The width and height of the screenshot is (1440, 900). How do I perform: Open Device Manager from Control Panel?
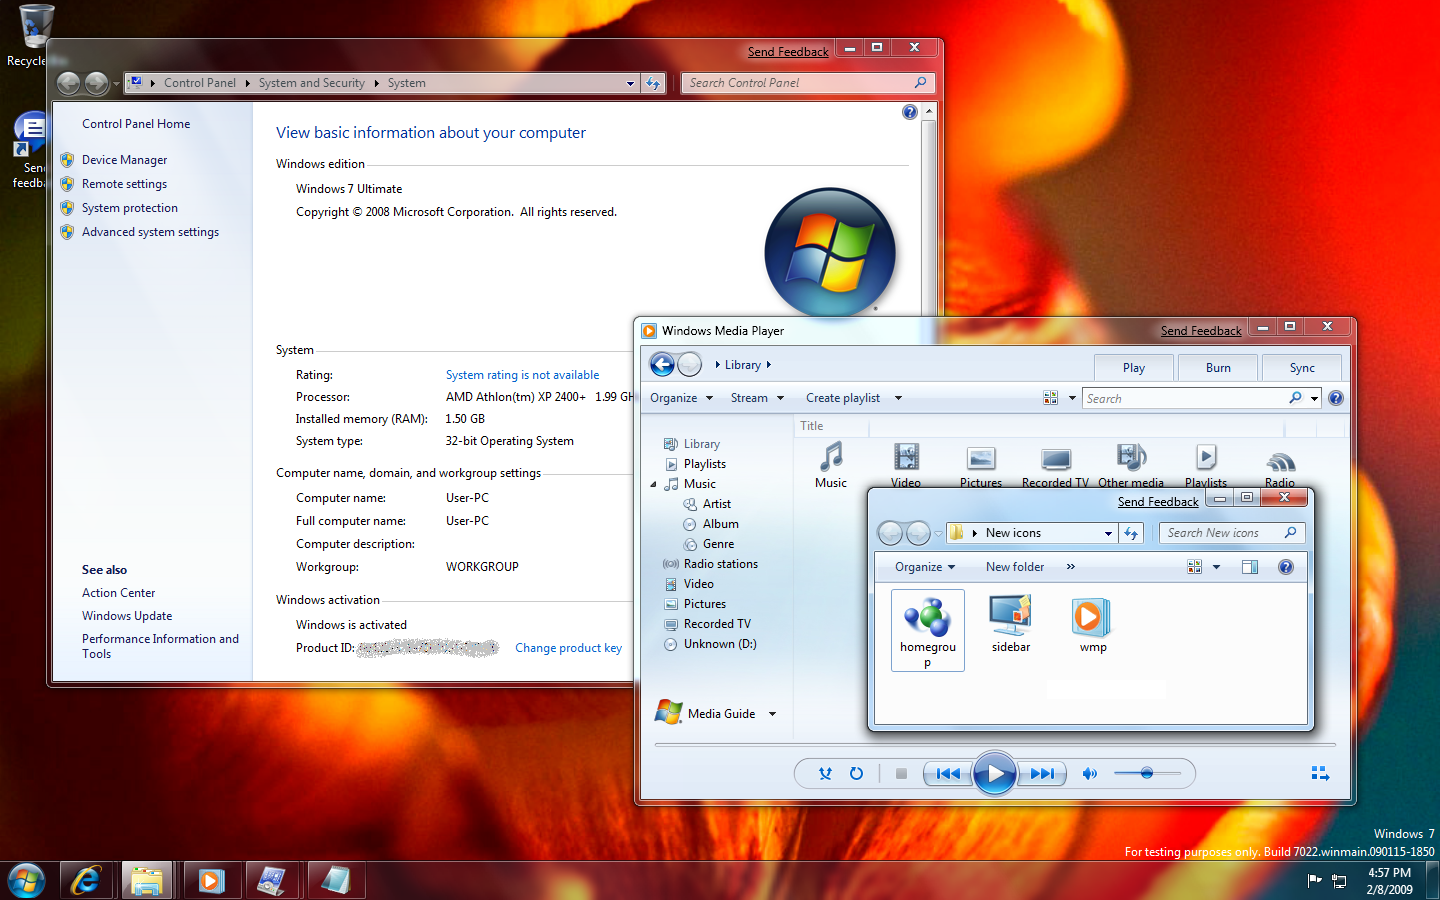(x=124, y=160)
